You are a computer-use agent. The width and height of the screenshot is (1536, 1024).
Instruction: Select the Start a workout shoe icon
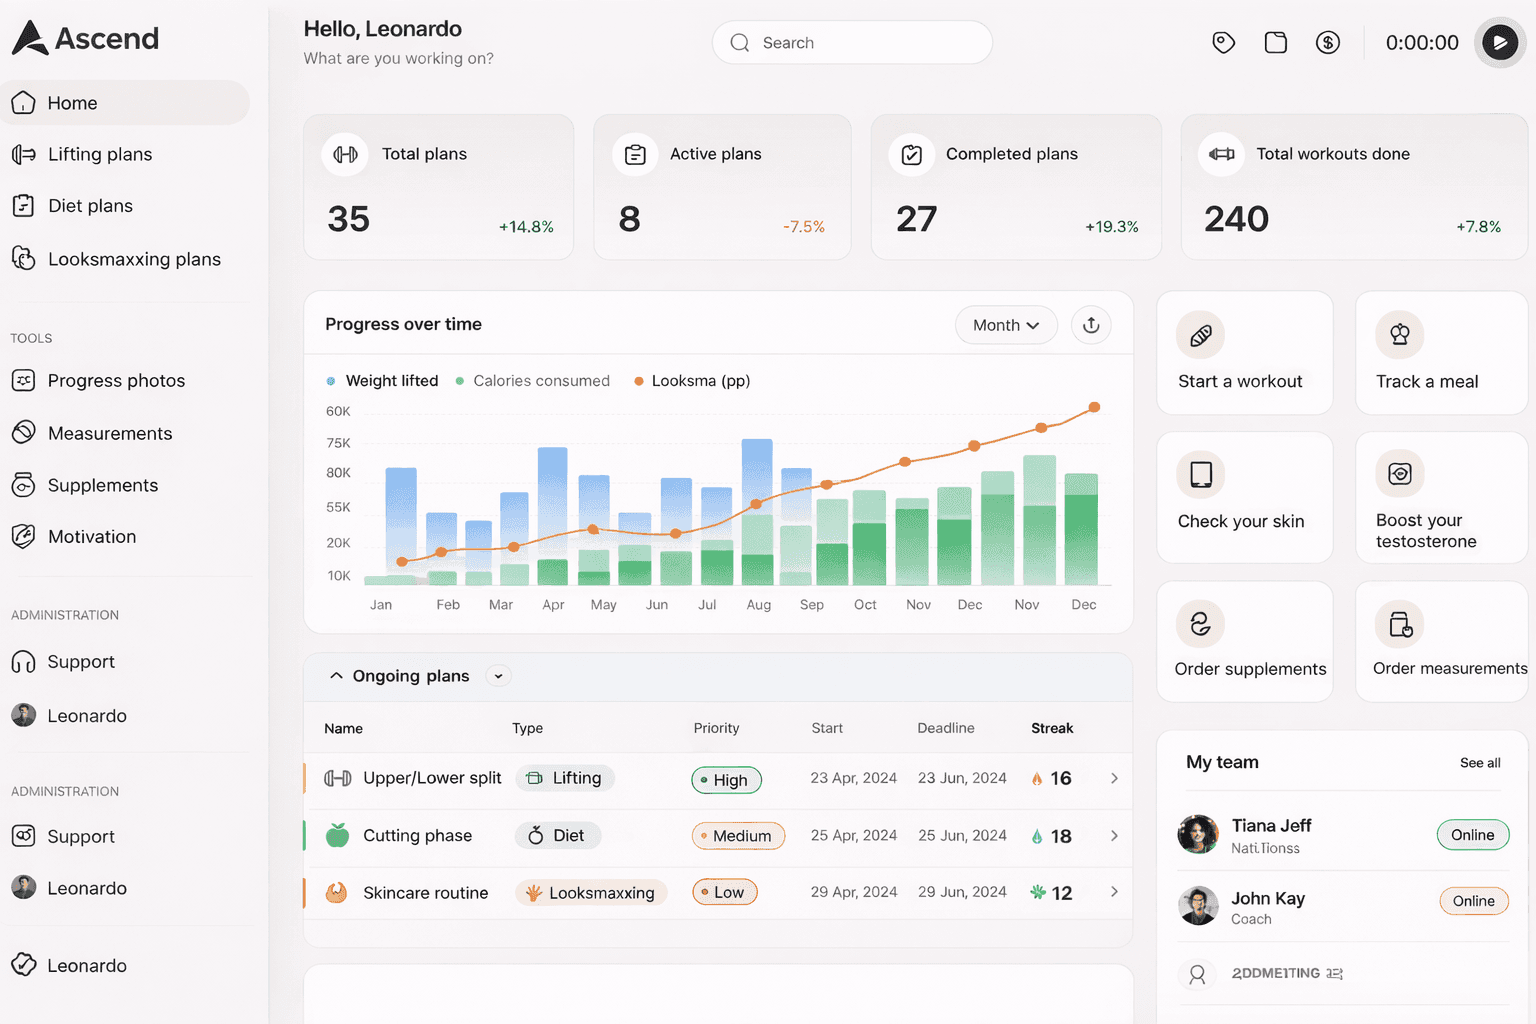point(1199,335)
